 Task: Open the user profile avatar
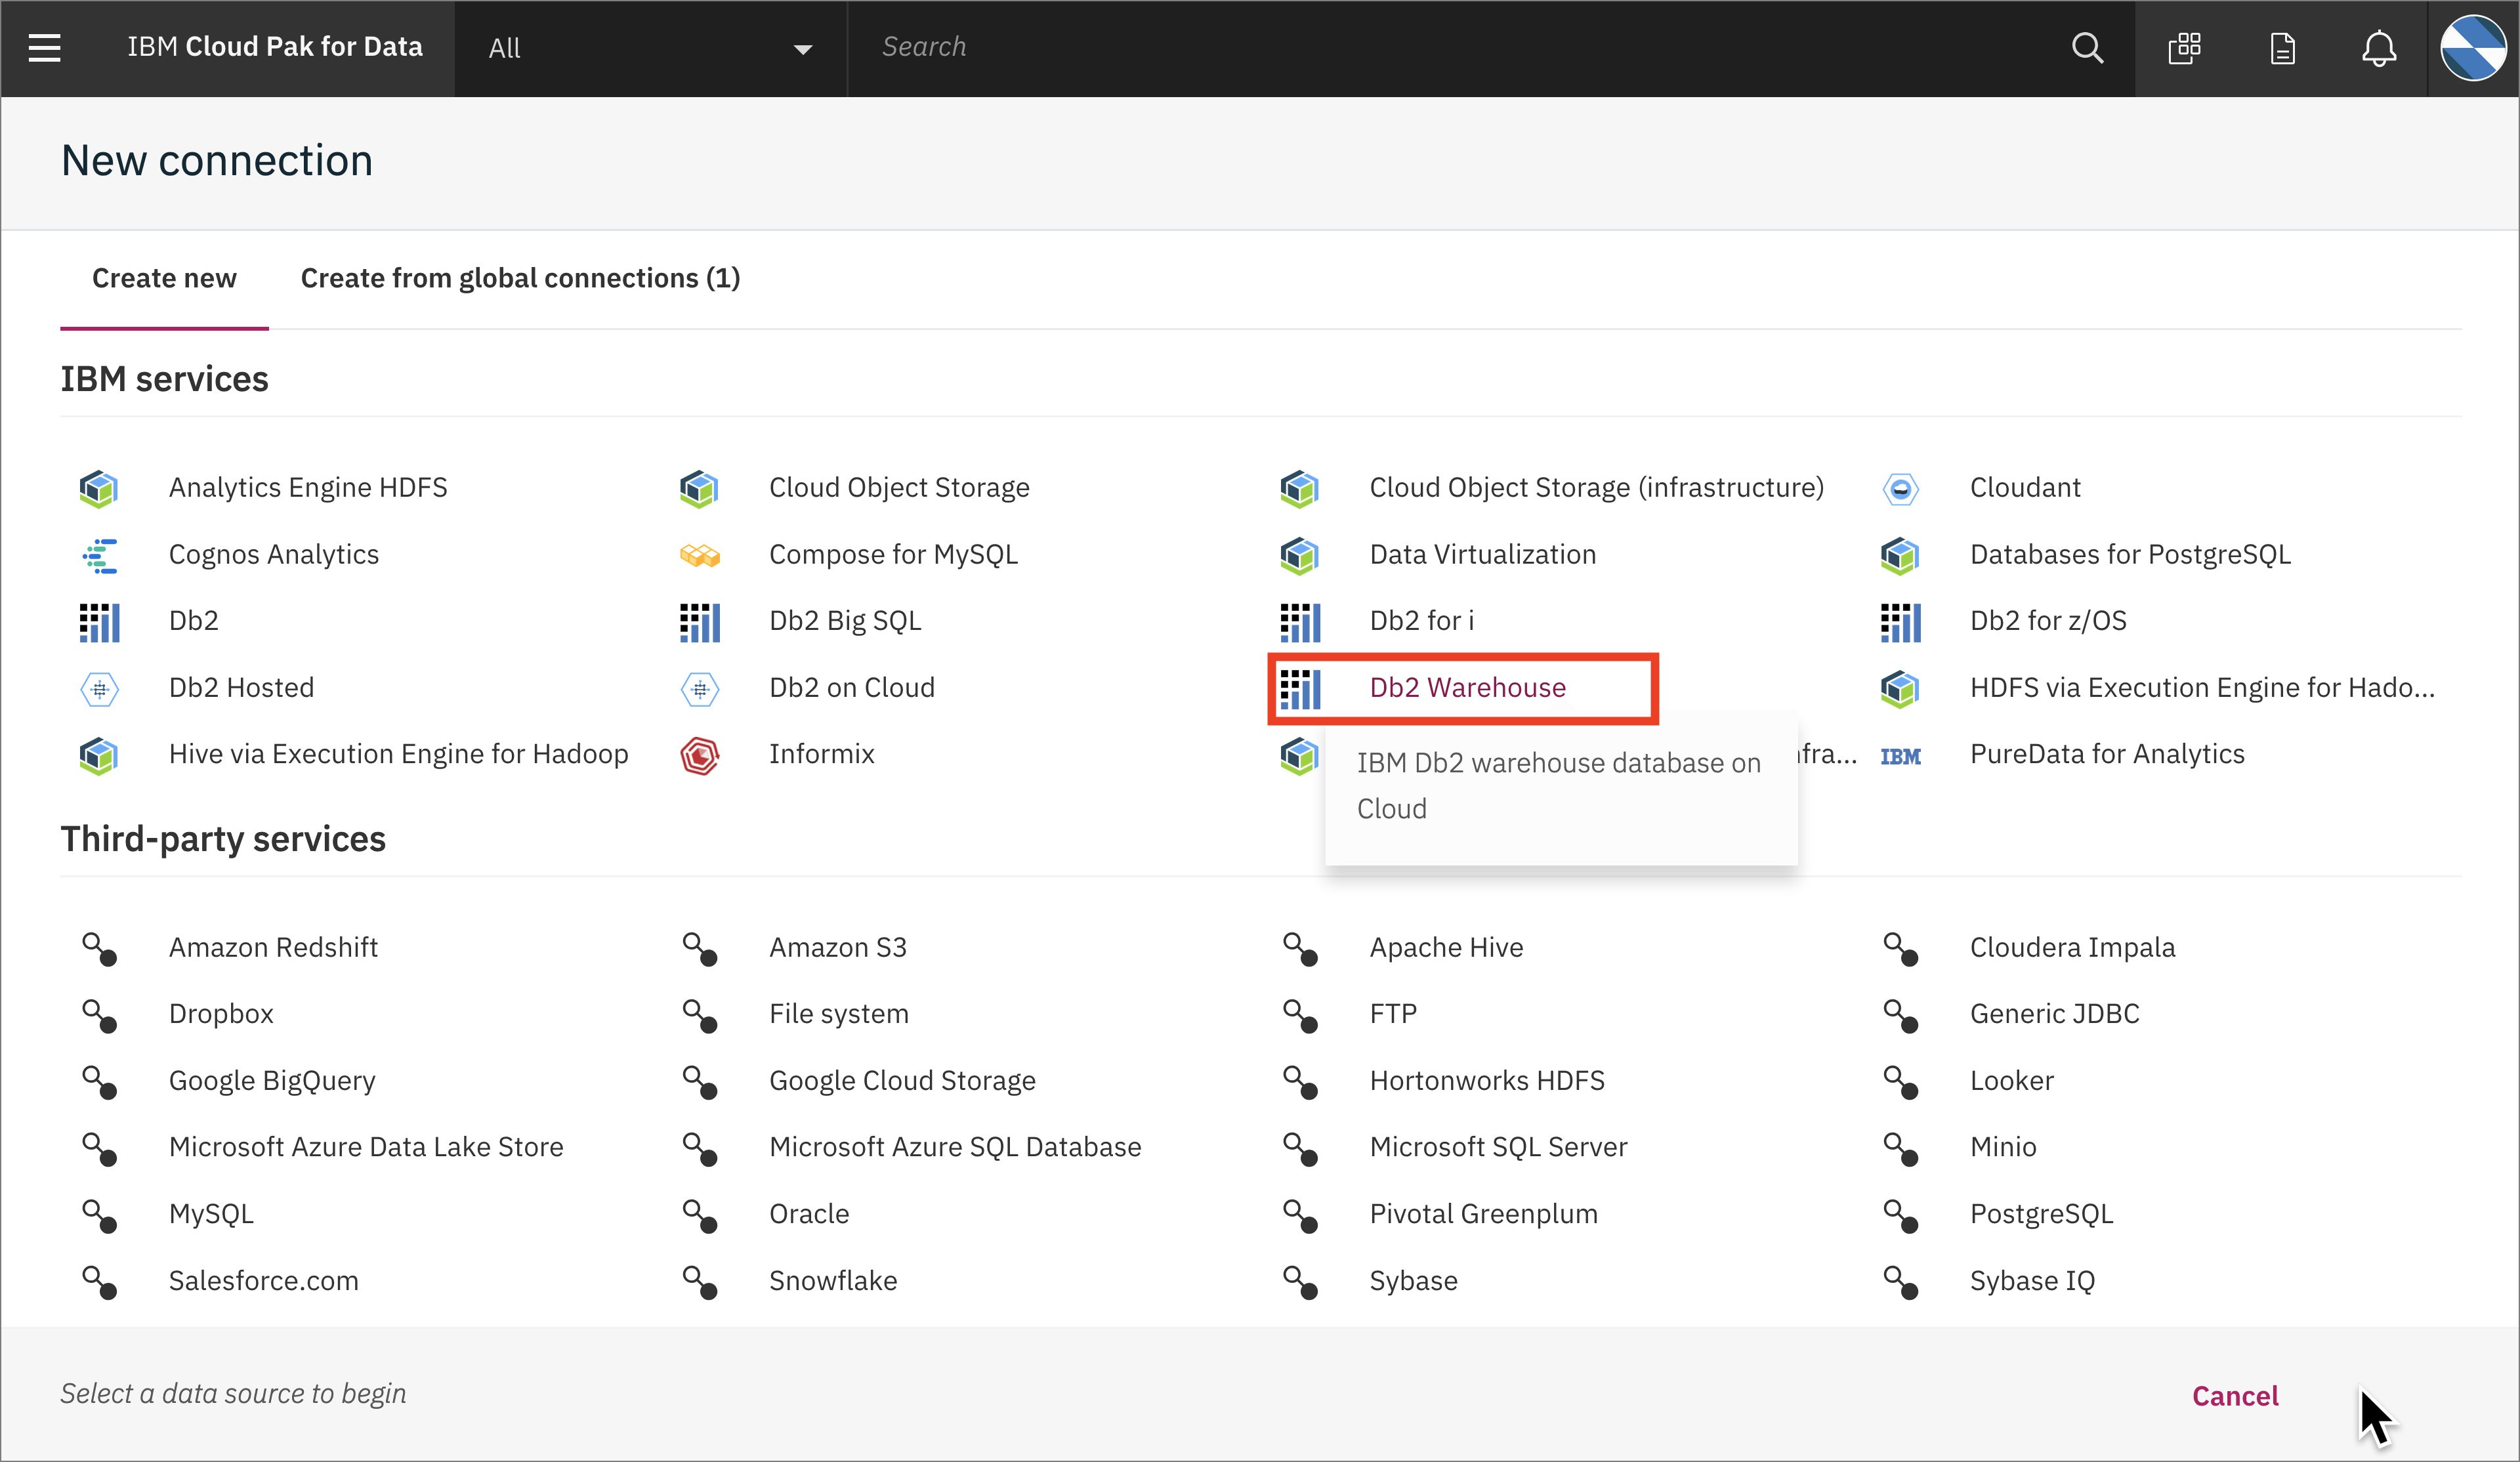2473,47
